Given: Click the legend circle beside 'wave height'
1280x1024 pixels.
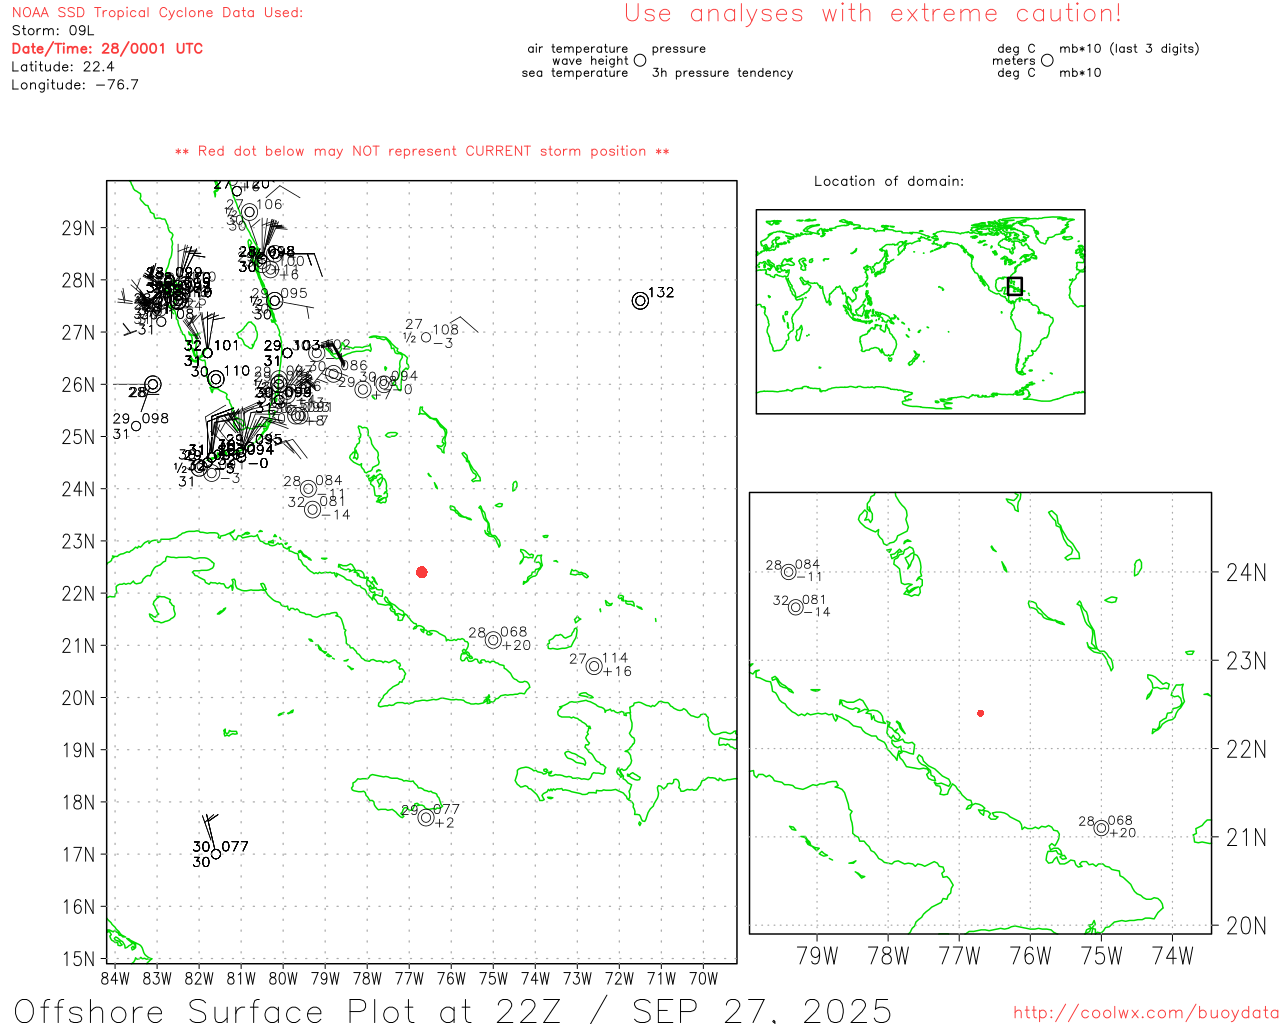Looking at the screenshot, I should pos(640,60).
